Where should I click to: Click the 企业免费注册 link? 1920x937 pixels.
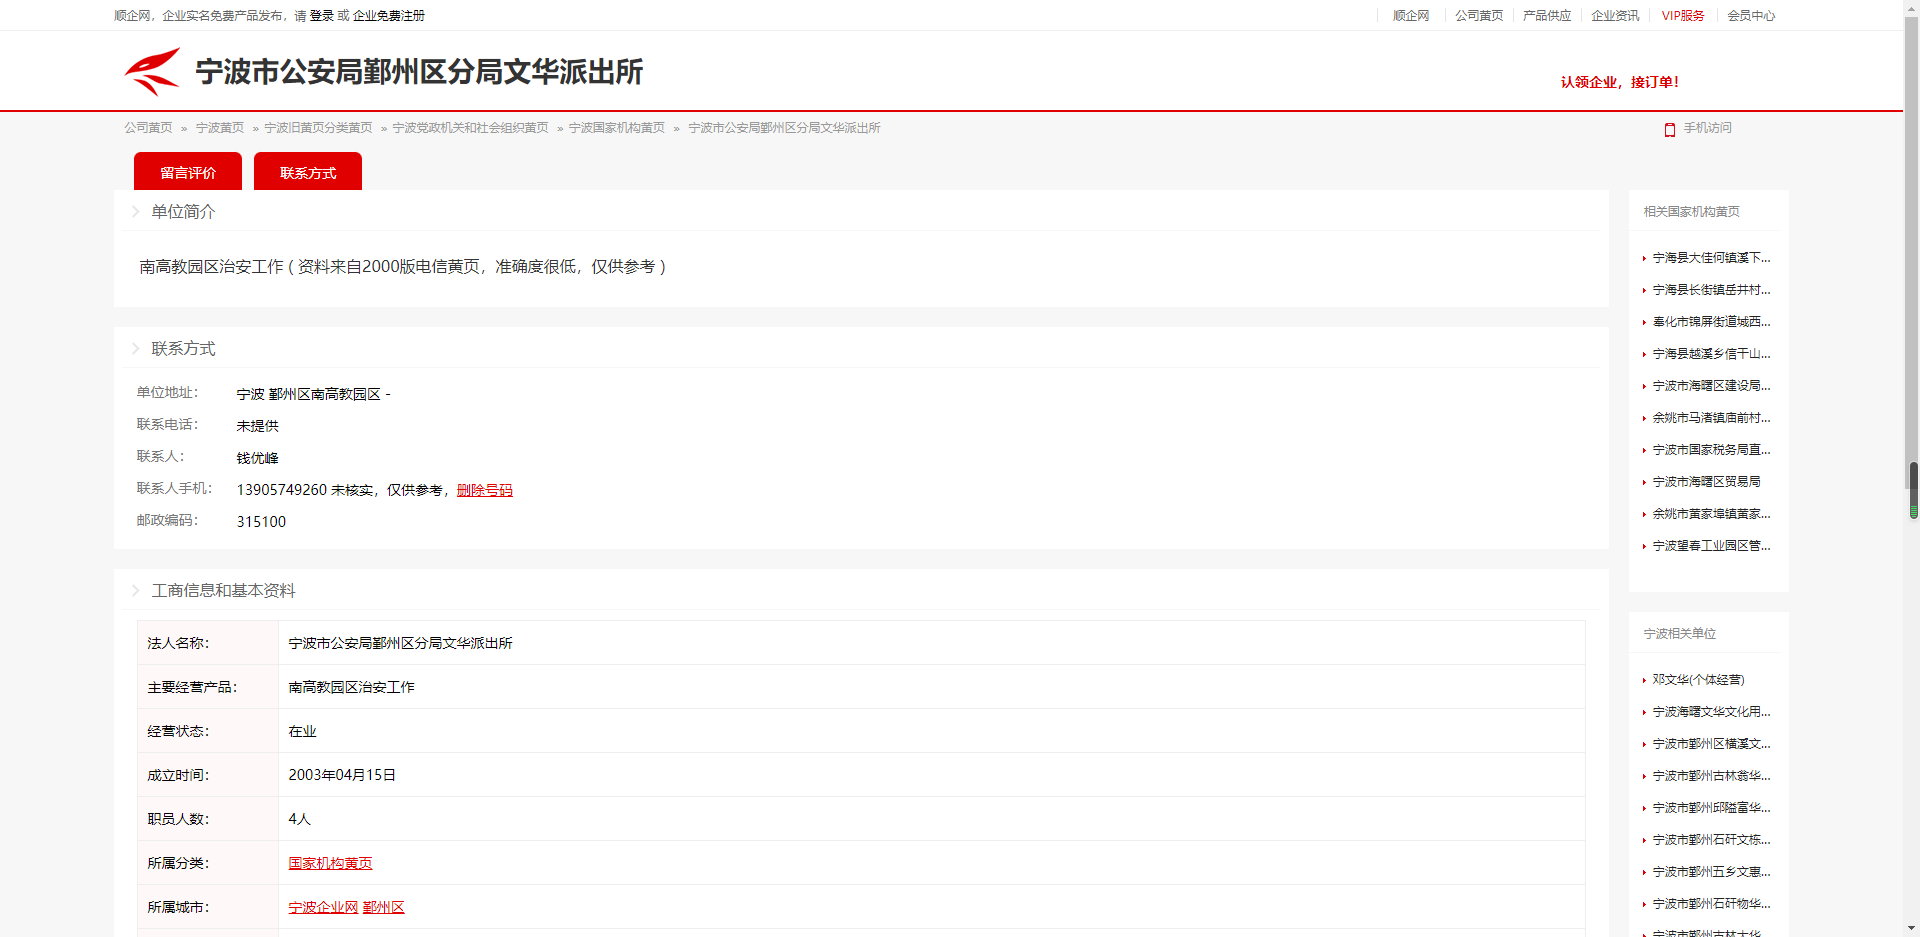coord(389,15)
